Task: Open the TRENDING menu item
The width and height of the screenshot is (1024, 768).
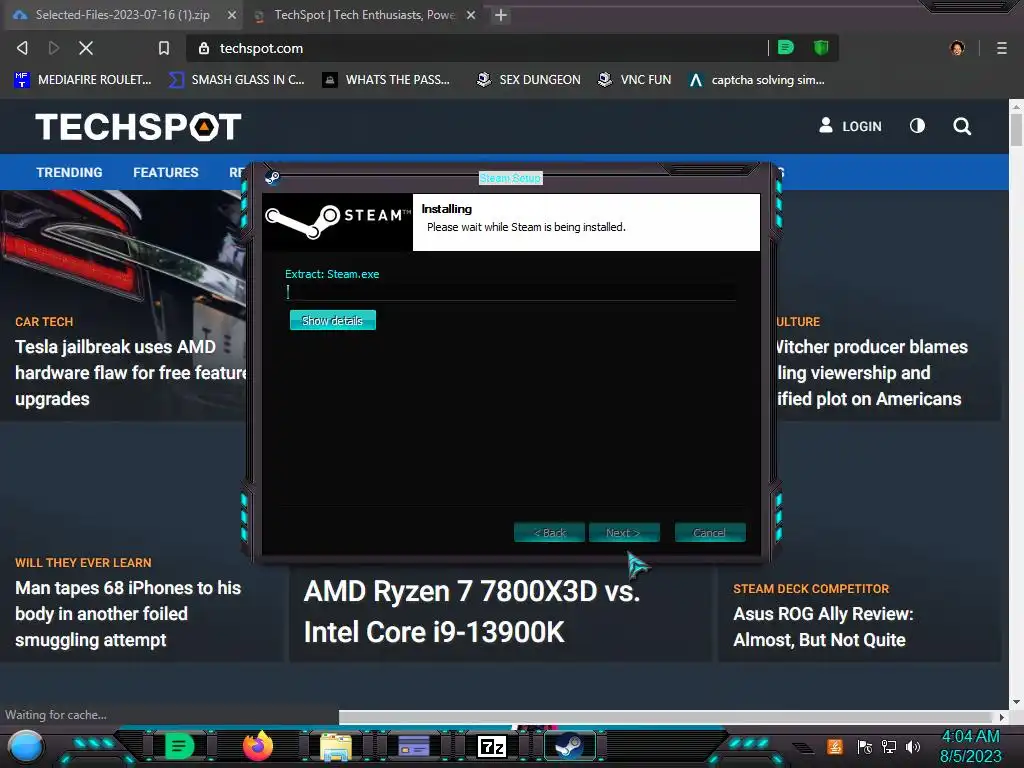Action: point(69,172)
